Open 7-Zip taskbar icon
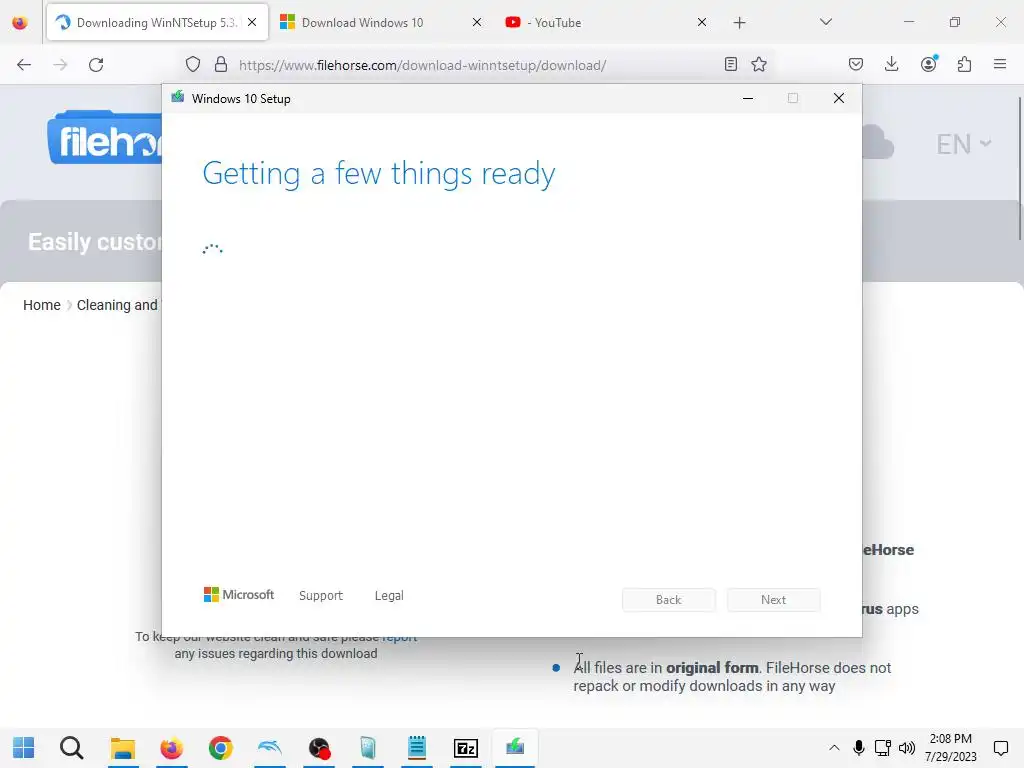This screenshot has width=1024, height=768. coord(466,748)
